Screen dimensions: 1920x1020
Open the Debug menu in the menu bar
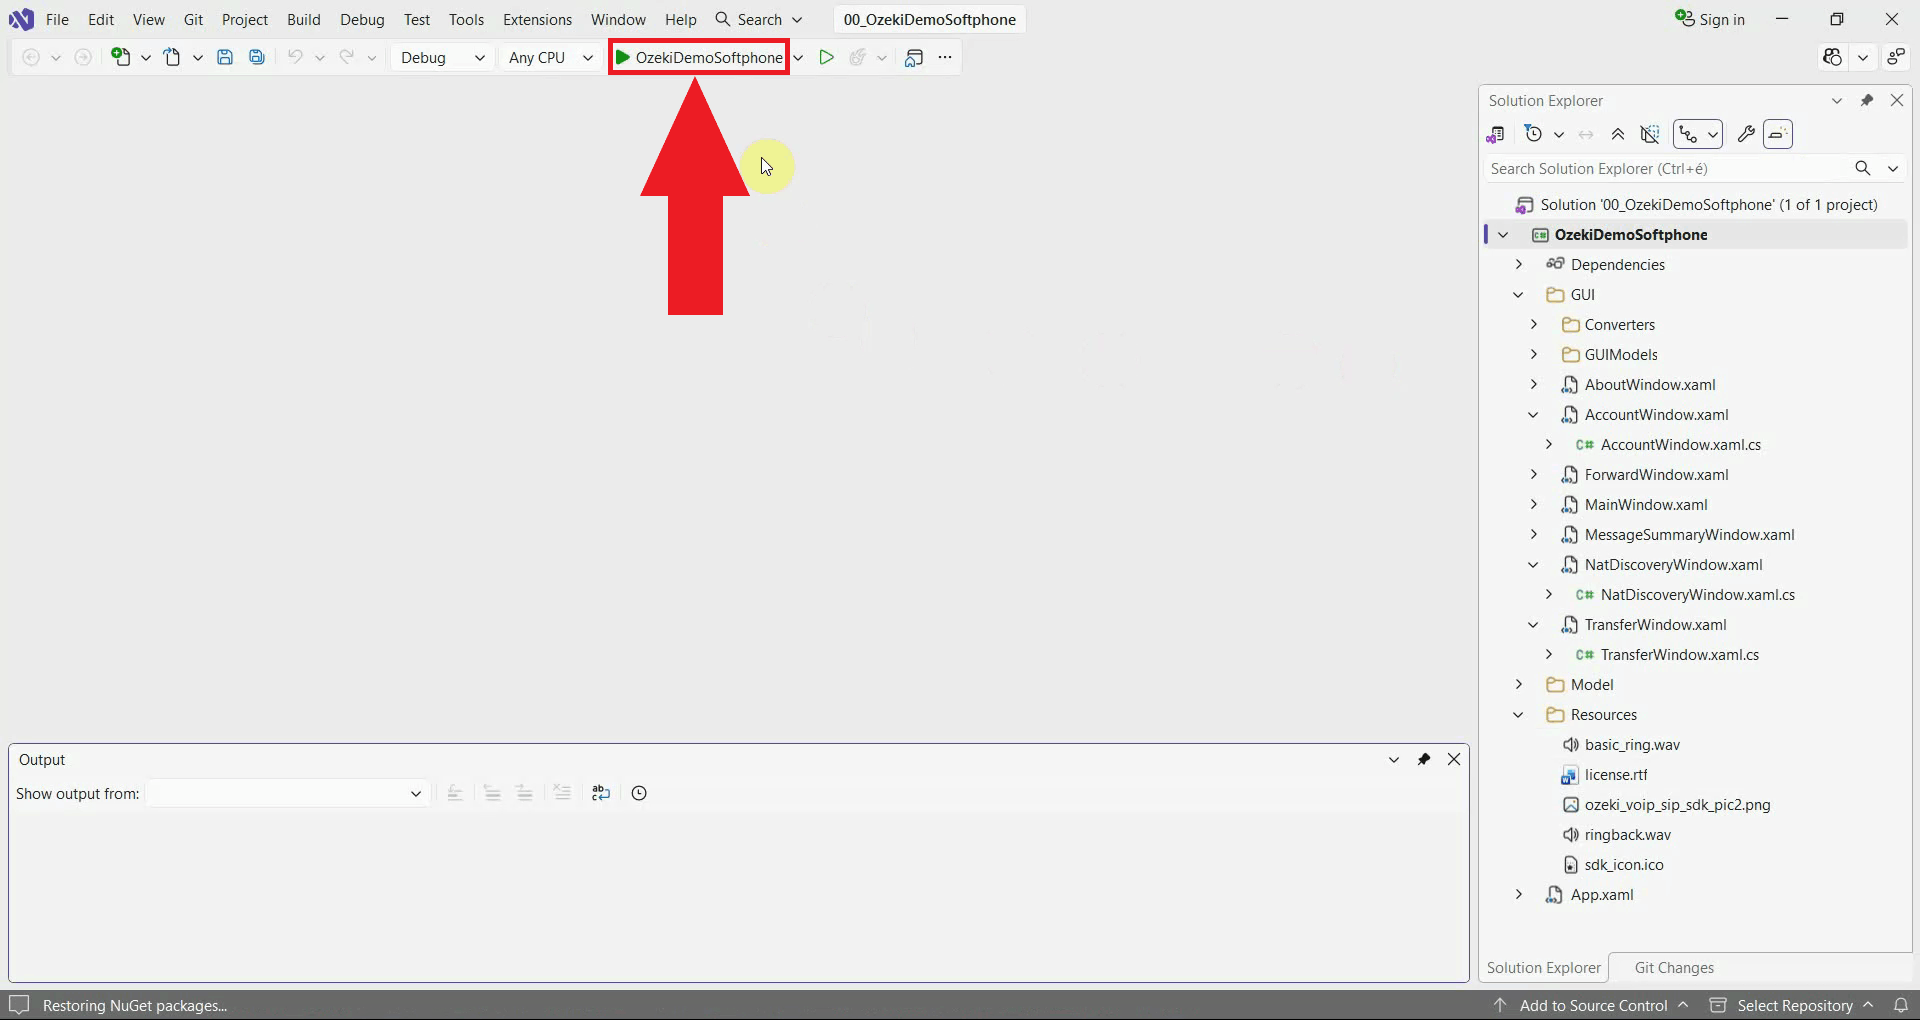click(362, 19)
